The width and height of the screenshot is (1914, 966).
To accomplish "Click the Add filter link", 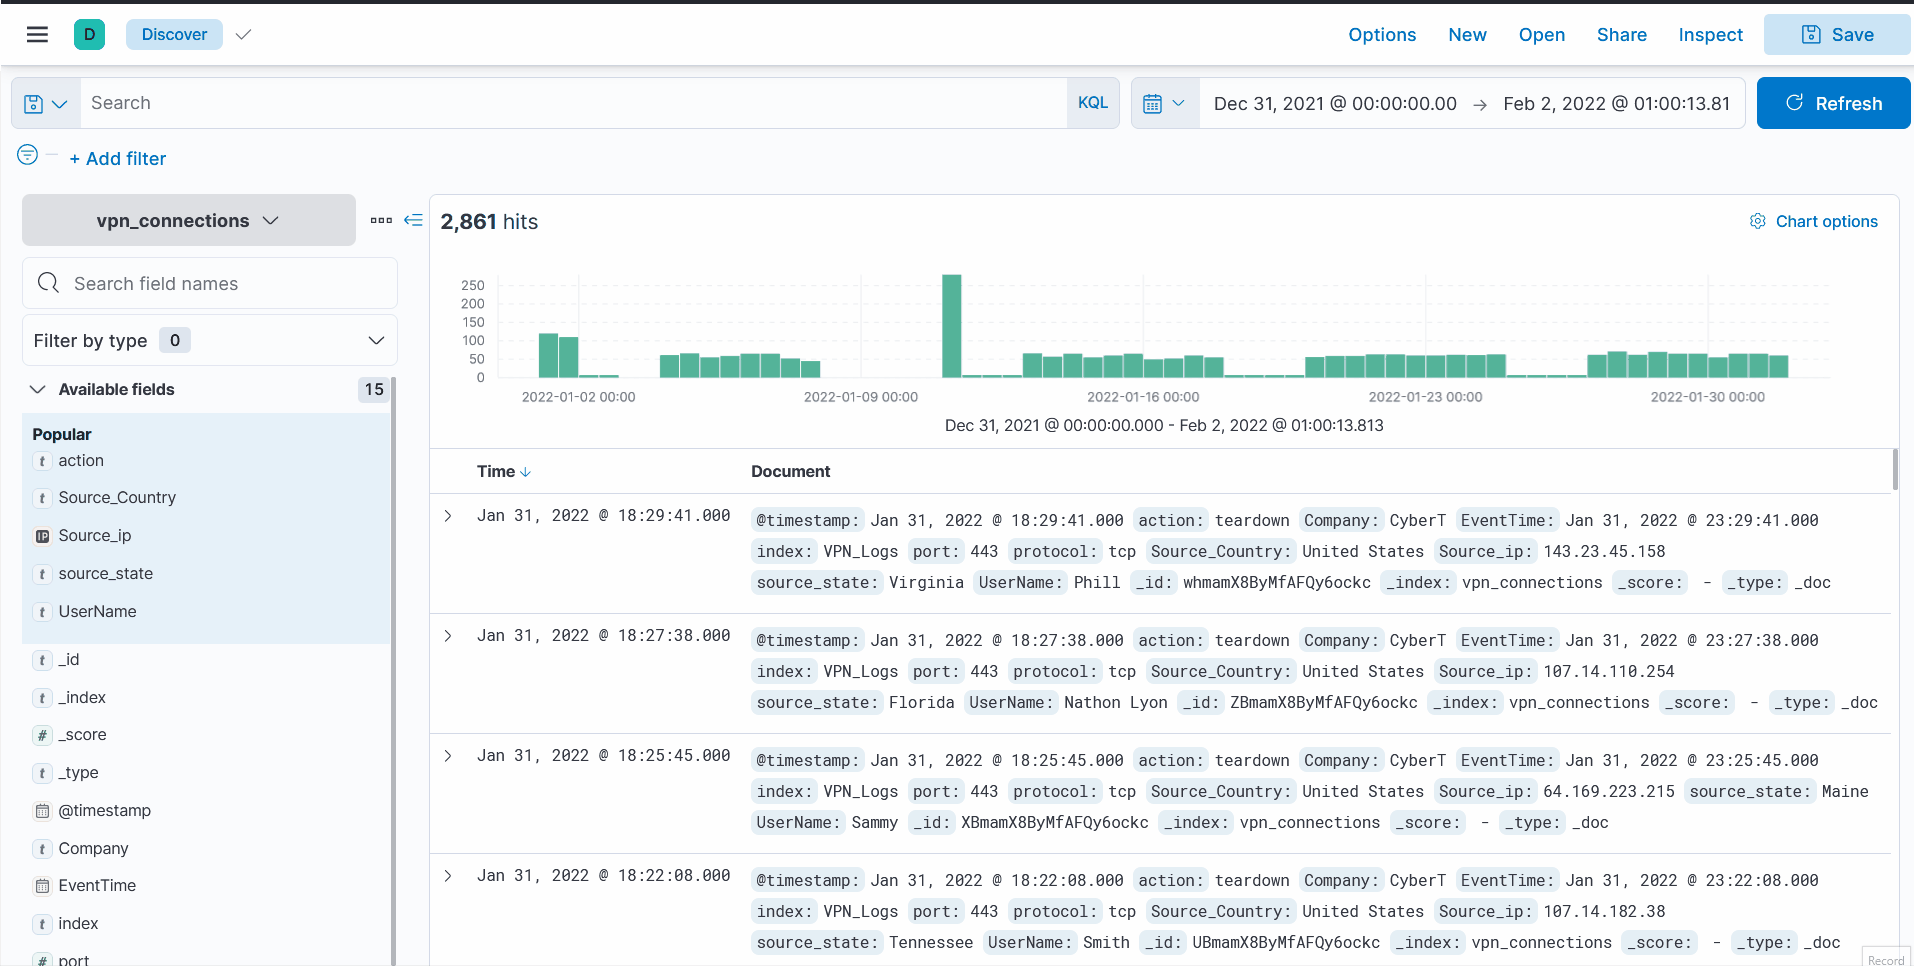I will pyautogui.click(x=118, y=158).
